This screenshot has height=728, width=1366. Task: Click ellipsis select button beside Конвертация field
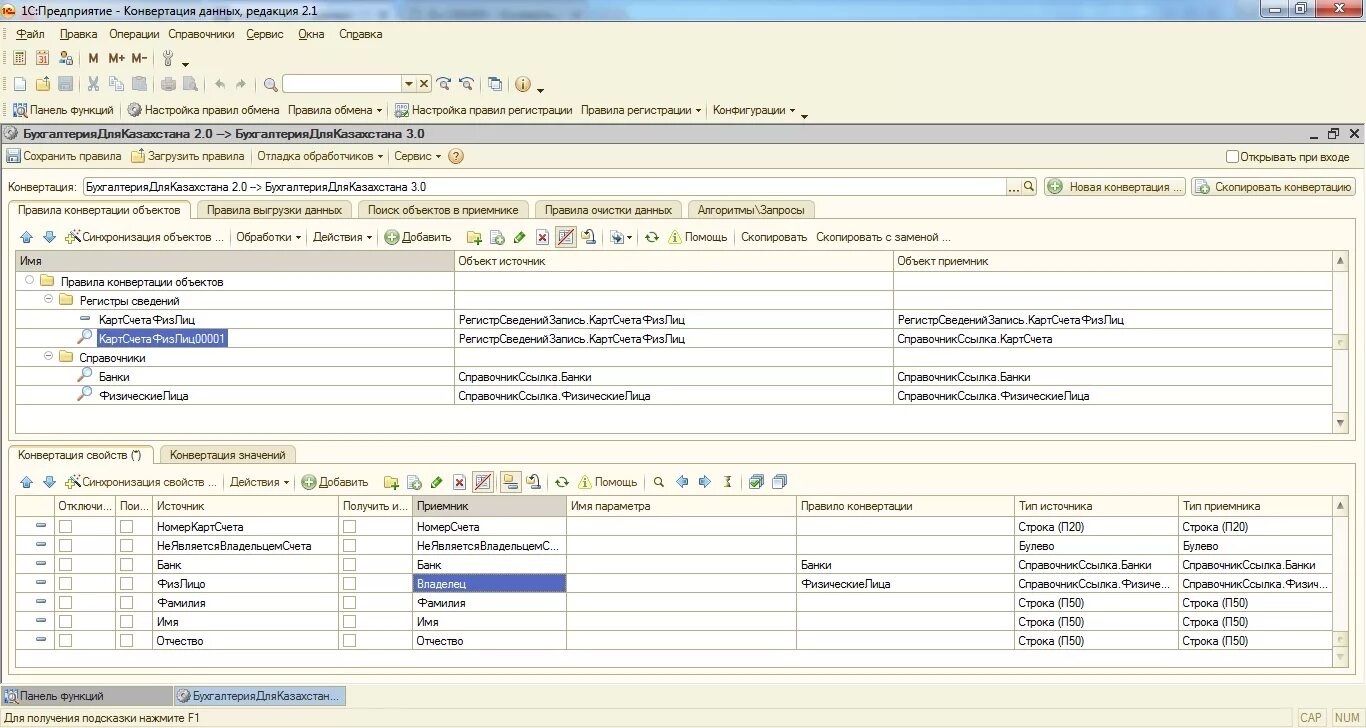click(1014, 187)
